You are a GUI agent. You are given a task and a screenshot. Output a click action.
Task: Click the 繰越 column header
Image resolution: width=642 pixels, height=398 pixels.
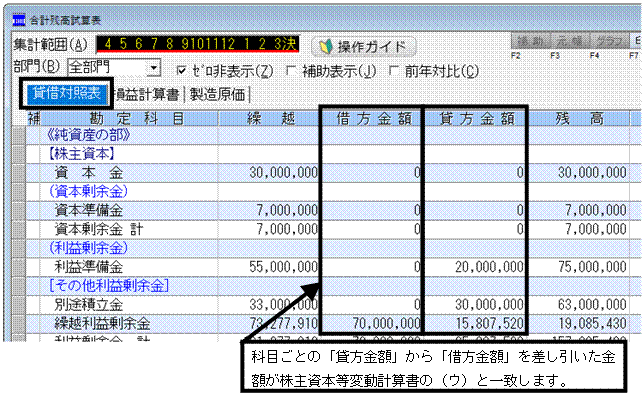coord(269,119)
